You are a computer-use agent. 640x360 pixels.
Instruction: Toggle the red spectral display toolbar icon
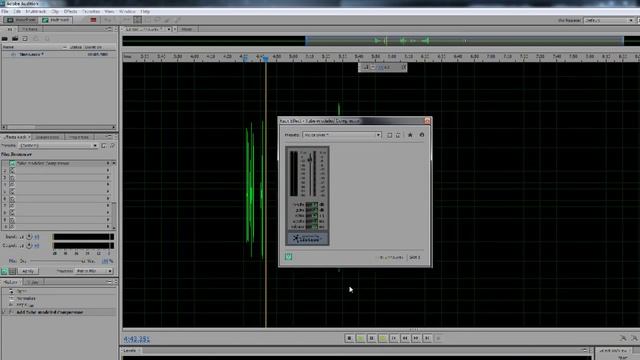(x=93, y=20)
